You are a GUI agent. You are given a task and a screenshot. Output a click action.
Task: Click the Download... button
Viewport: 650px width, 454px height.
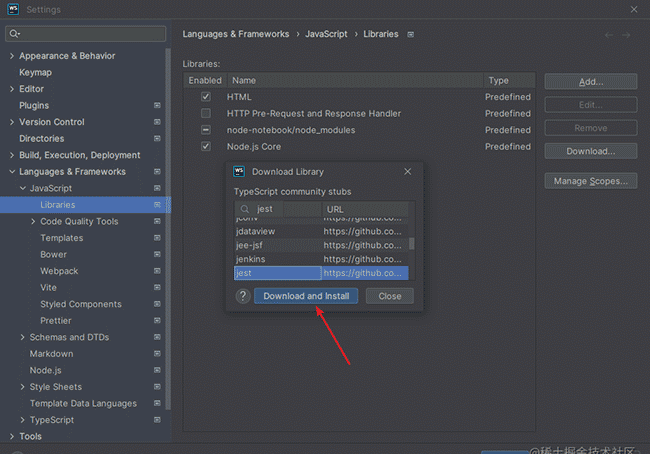click(591, 151)
